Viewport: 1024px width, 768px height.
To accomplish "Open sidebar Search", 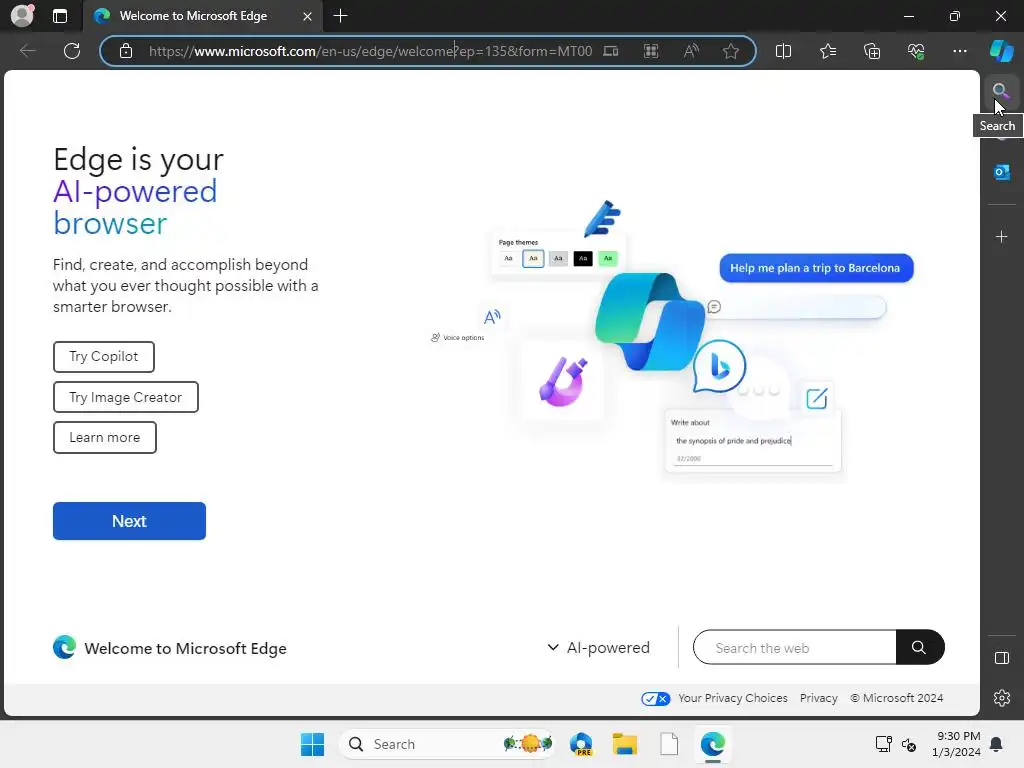I will pyautogui.click(x=1000, y=91).
